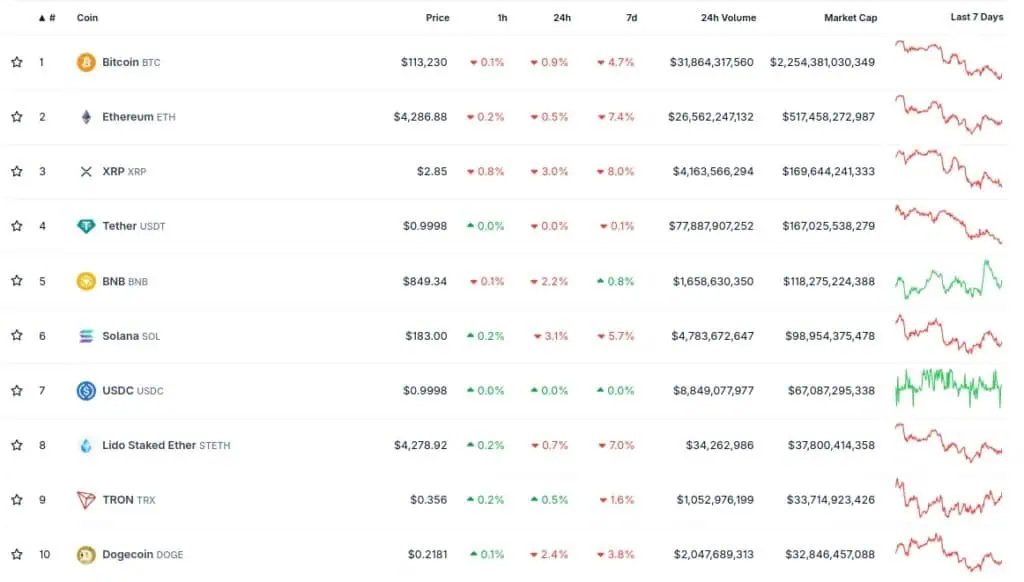Click the Solana coin logo

point(86,336)
